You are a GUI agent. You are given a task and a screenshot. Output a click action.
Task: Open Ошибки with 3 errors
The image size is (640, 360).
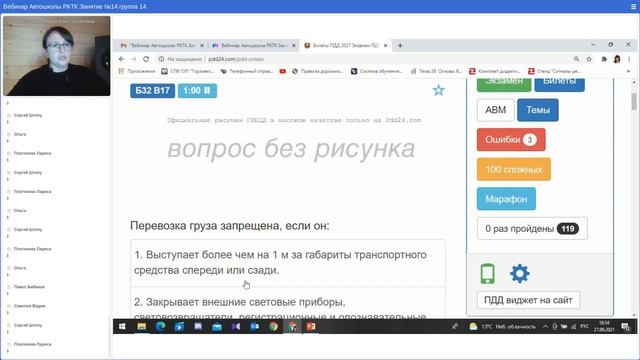pos(511,140)
